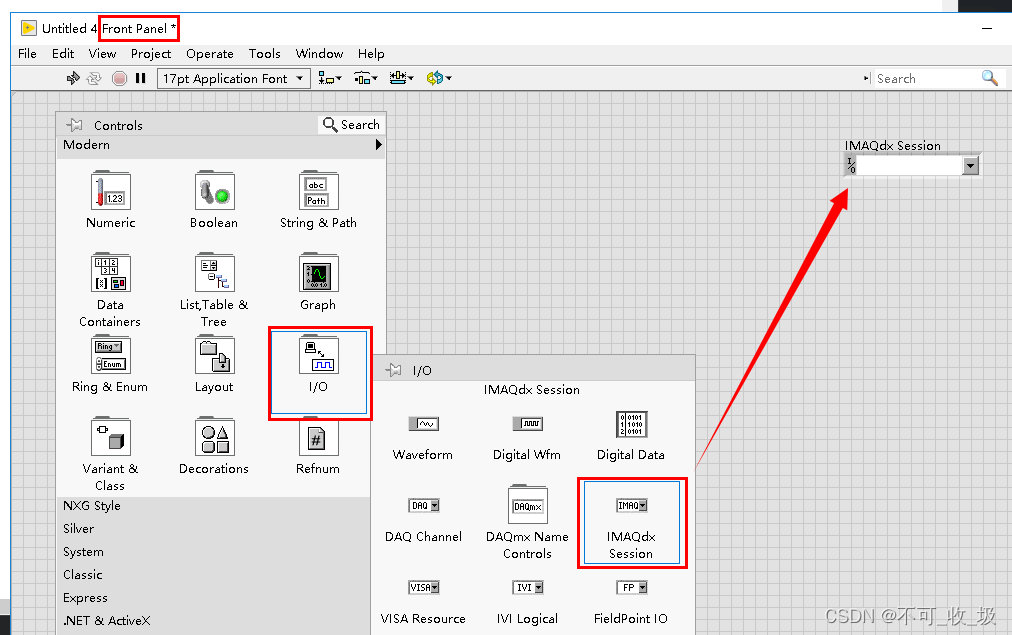
Task: Open the 17pt Application Font dropdown
Action: (x=233, y=78)
